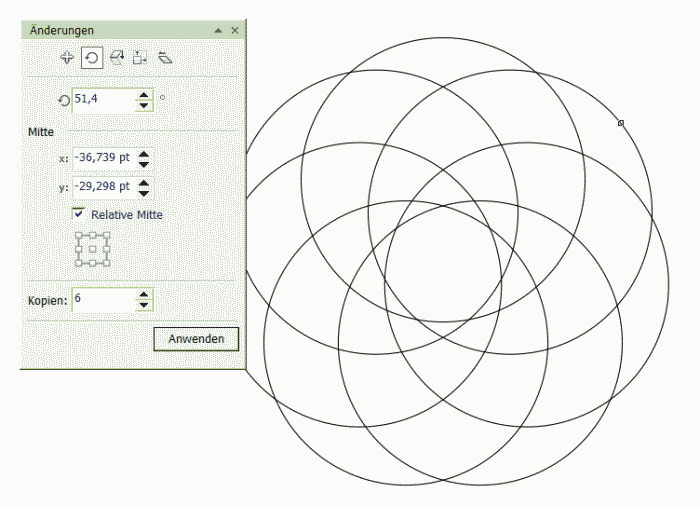Viewport: 700px width, 506px height.
Task: Select the Skew transform icon
Action: (x=165, y=58)
